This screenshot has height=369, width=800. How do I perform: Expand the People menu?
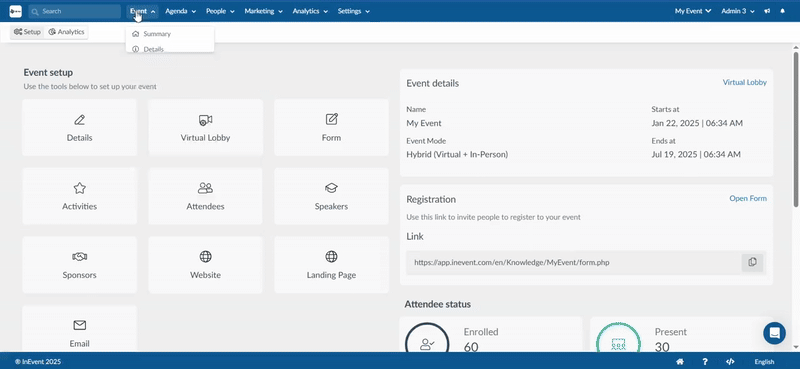point(220,11)
